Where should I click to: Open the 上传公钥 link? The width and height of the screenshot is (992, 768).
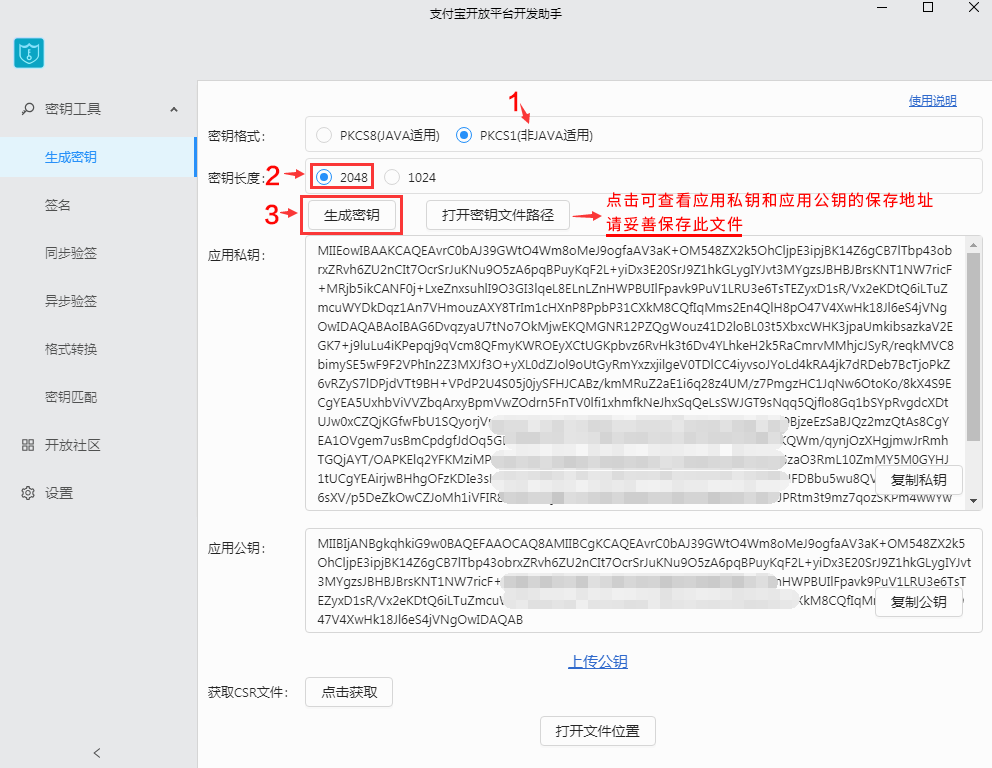click(x=598, y=662)
